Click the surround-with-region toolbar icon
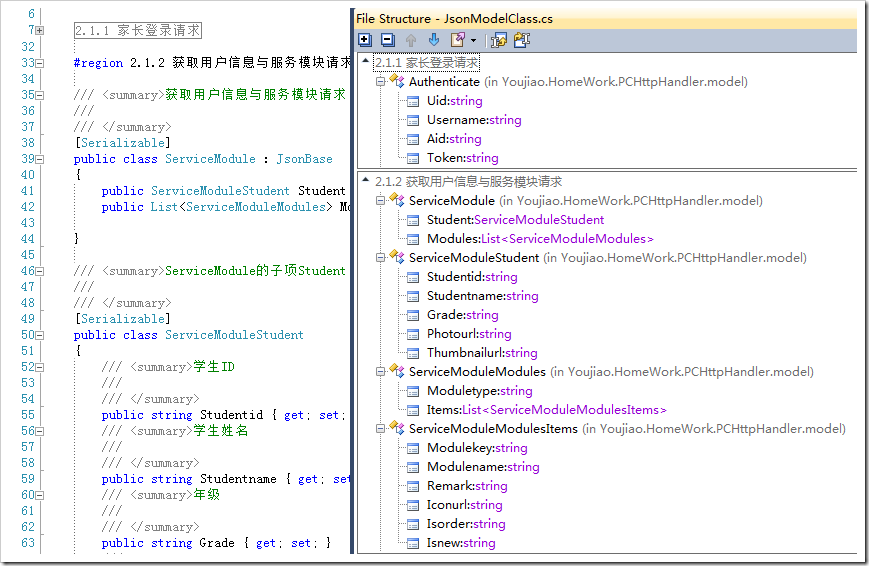Screen dimensions: 869x566 [x=458, y=40]
